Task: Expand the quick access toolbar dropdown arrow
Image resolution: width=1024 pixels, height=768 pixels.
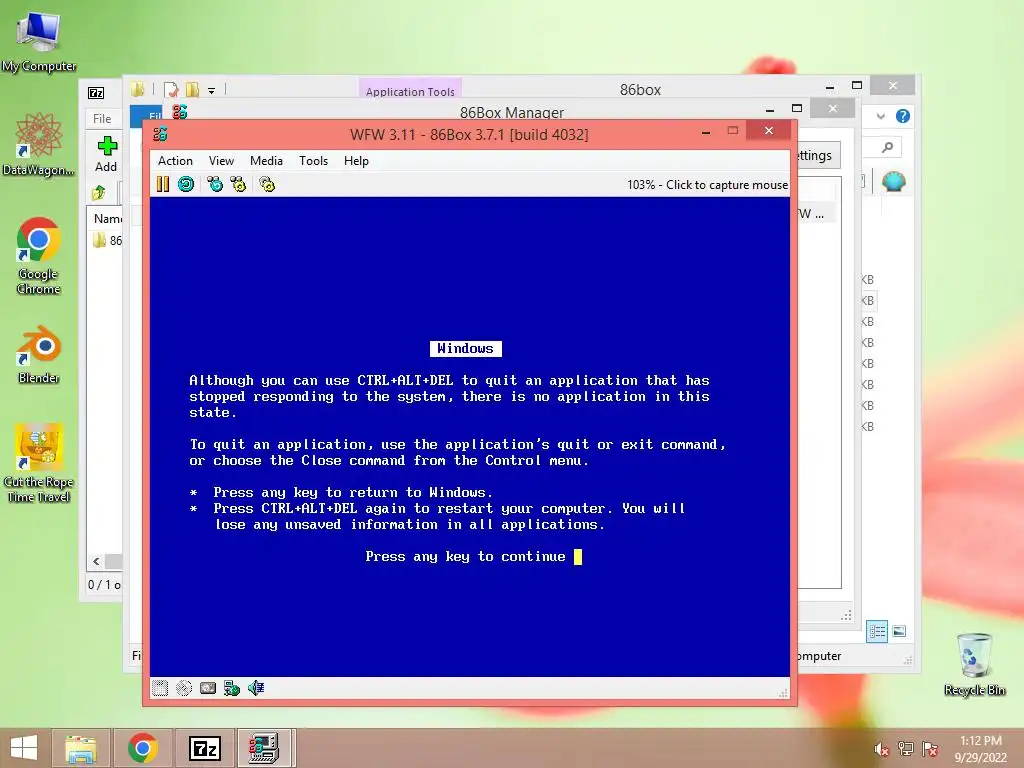Action: pos(212,91)
